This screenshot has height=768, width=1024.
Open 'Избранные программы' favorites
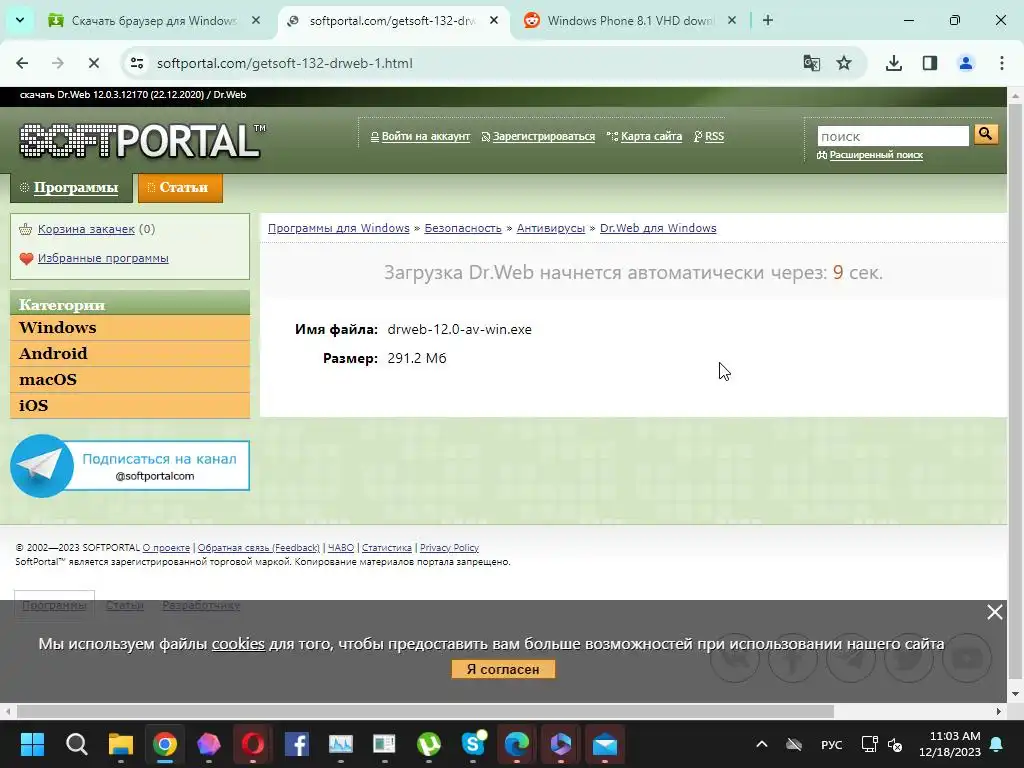(103, 259)
